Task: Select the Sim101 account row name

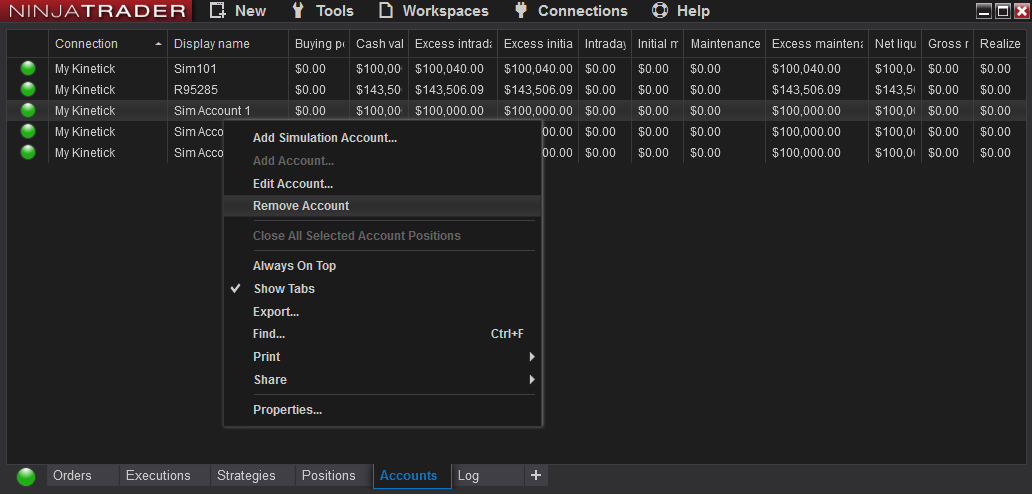Action: [x=195, y=68]
